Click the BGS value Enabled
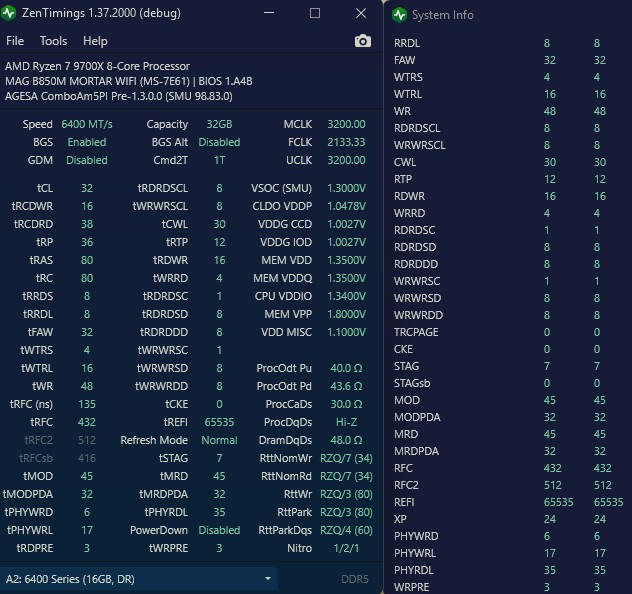Image resolution: width=632 pixels, height=594 pixels. pos(87,142)
